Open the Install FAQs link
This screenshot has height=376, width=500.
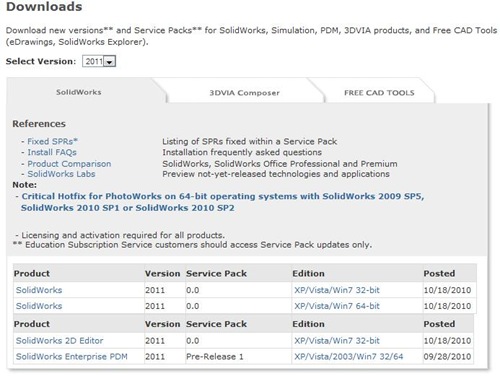[x=52, y=152]
